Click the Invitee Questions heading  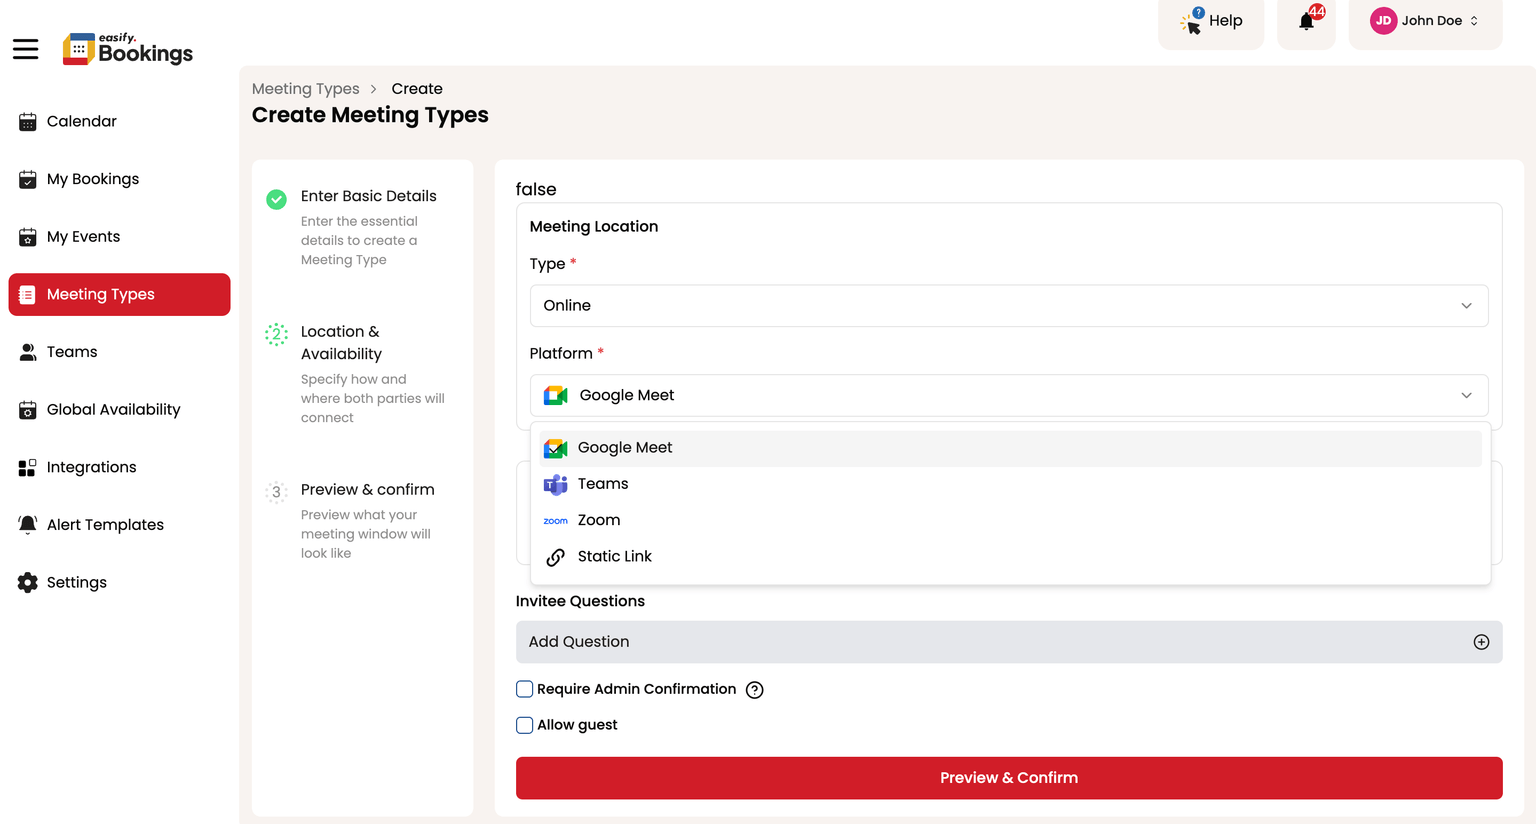pos(580,601)
